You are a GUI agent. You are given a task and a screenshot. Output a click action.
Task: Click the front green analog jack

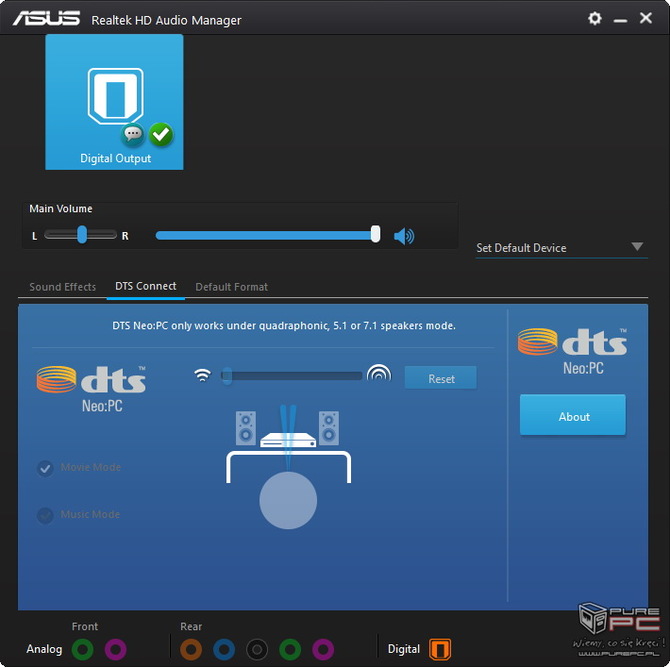(82, 649)
